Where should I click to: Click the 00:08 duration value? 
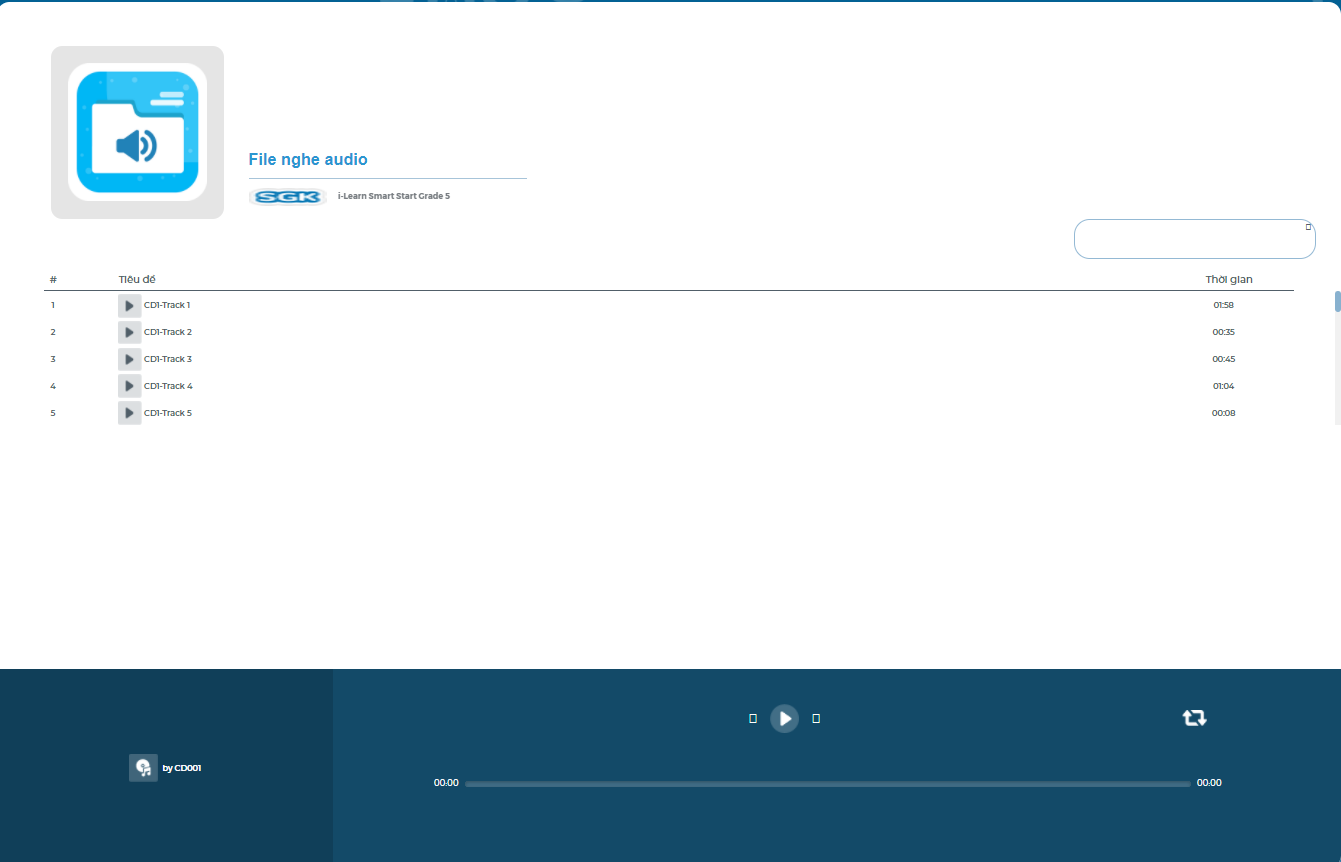[x=1224, y=413]
